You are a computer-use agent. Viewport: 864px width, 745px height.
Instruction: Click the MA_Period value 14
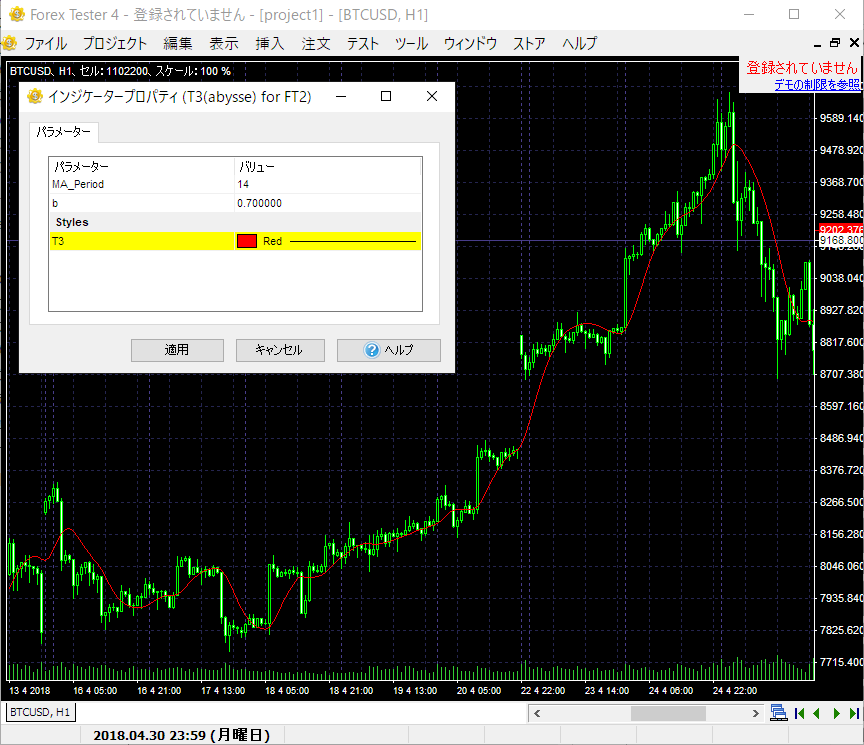243,184
